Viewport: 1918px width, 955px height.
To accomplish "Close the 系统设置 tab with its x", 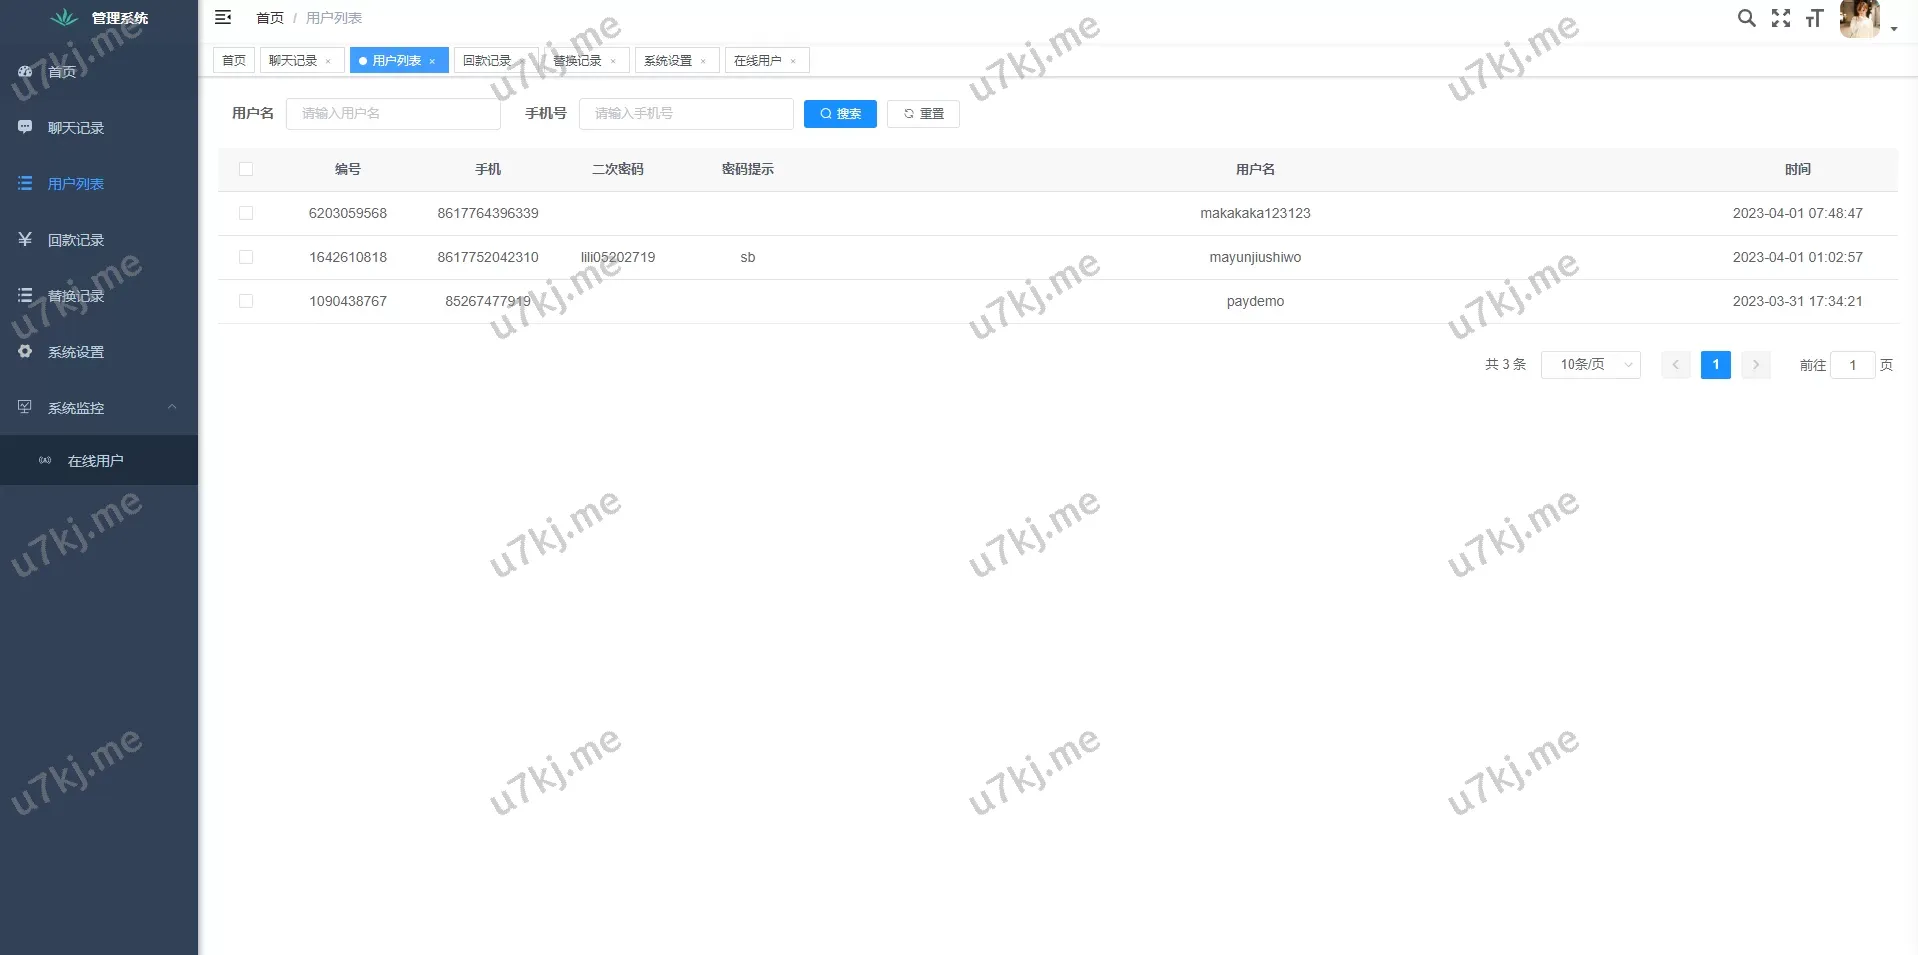I will point(703,61).
